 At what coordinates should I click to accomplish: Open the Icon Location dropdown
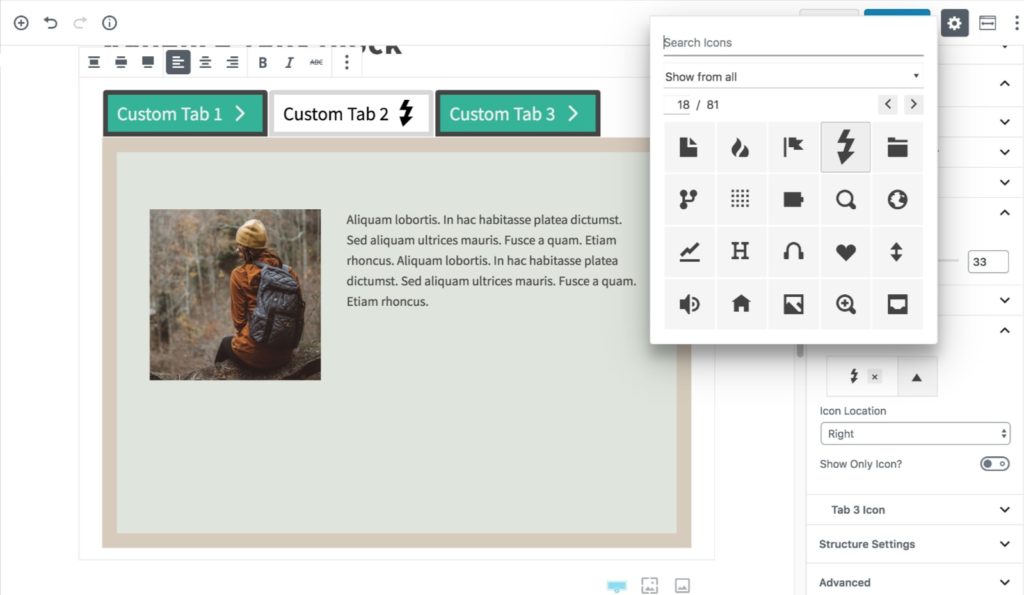pos(915,434)
